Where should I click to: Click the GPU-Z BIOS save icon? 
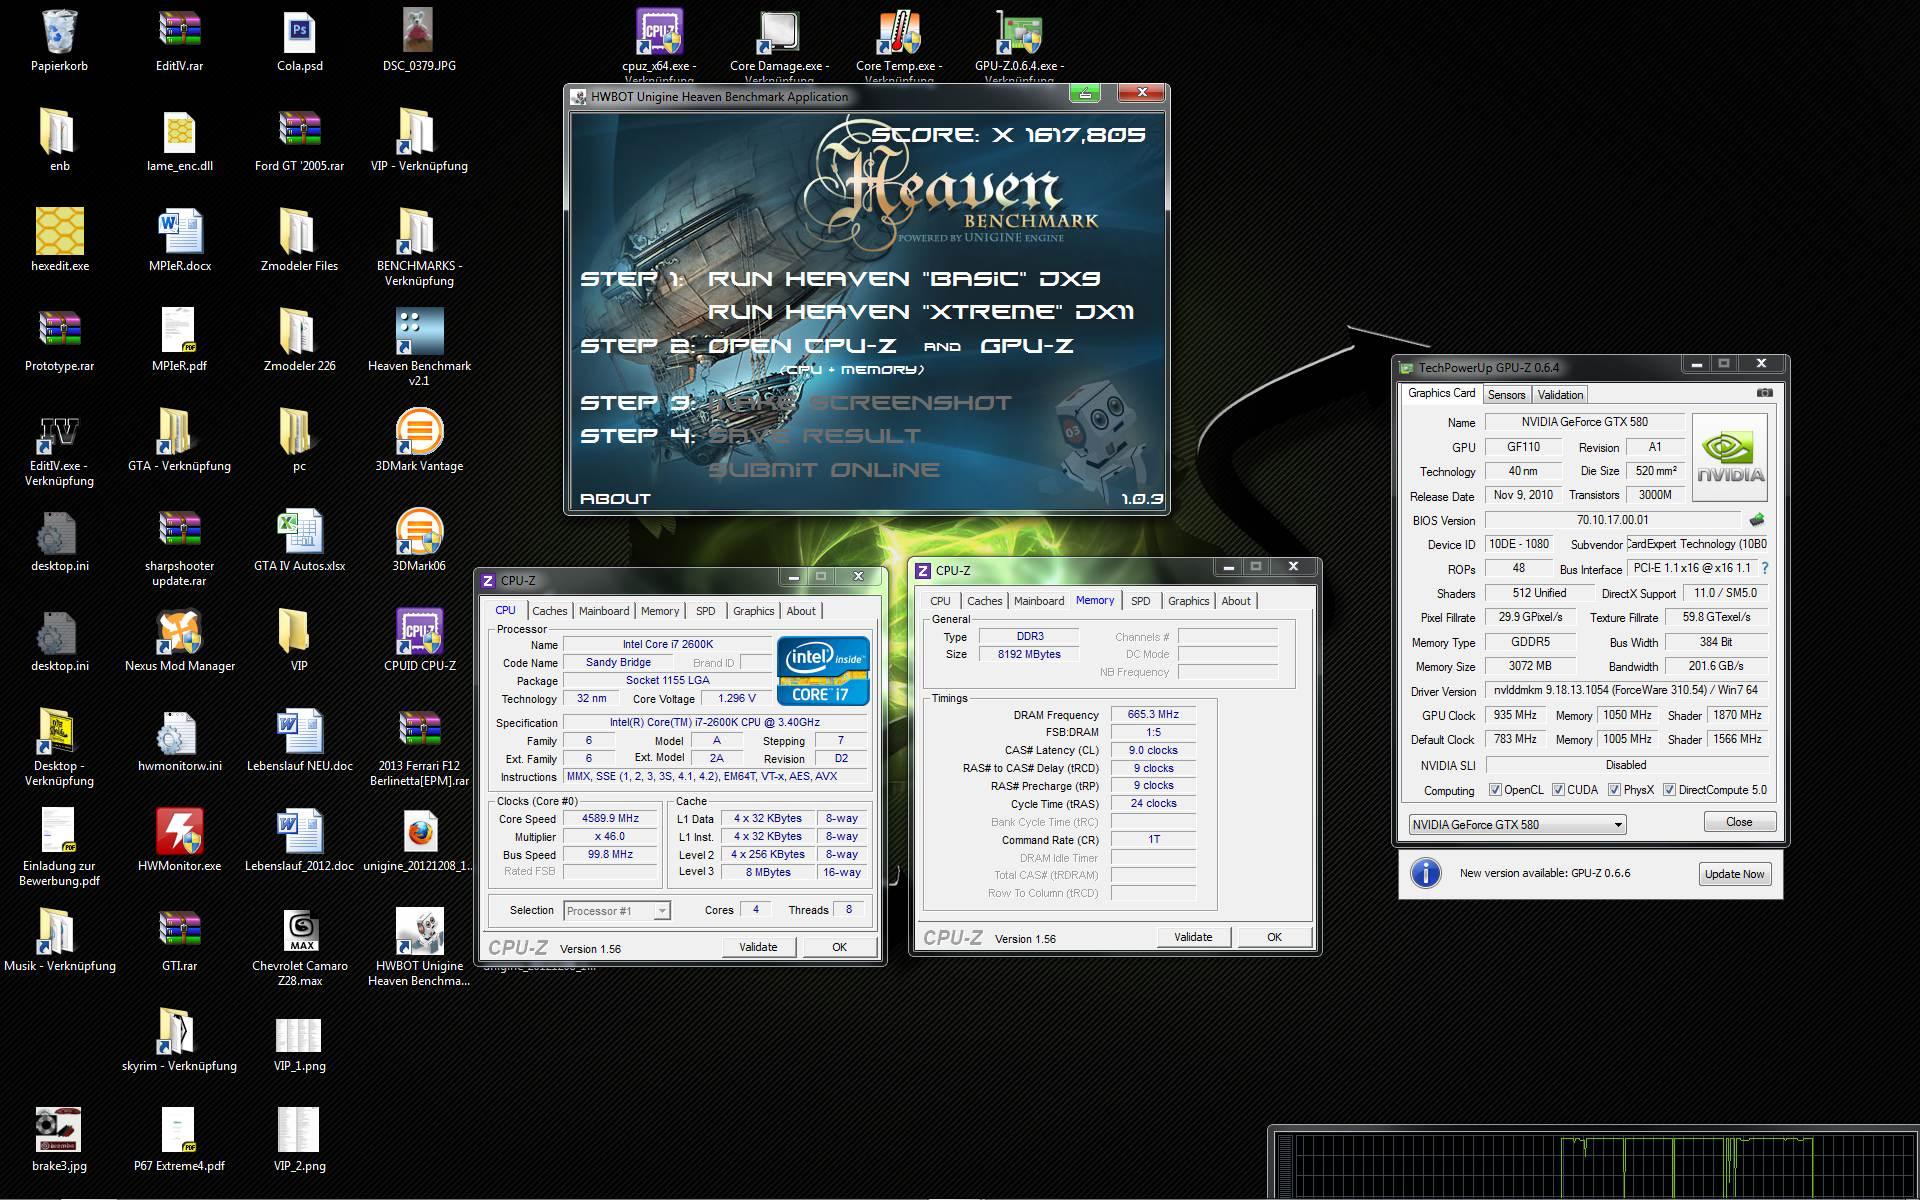tap(1756, 520)
